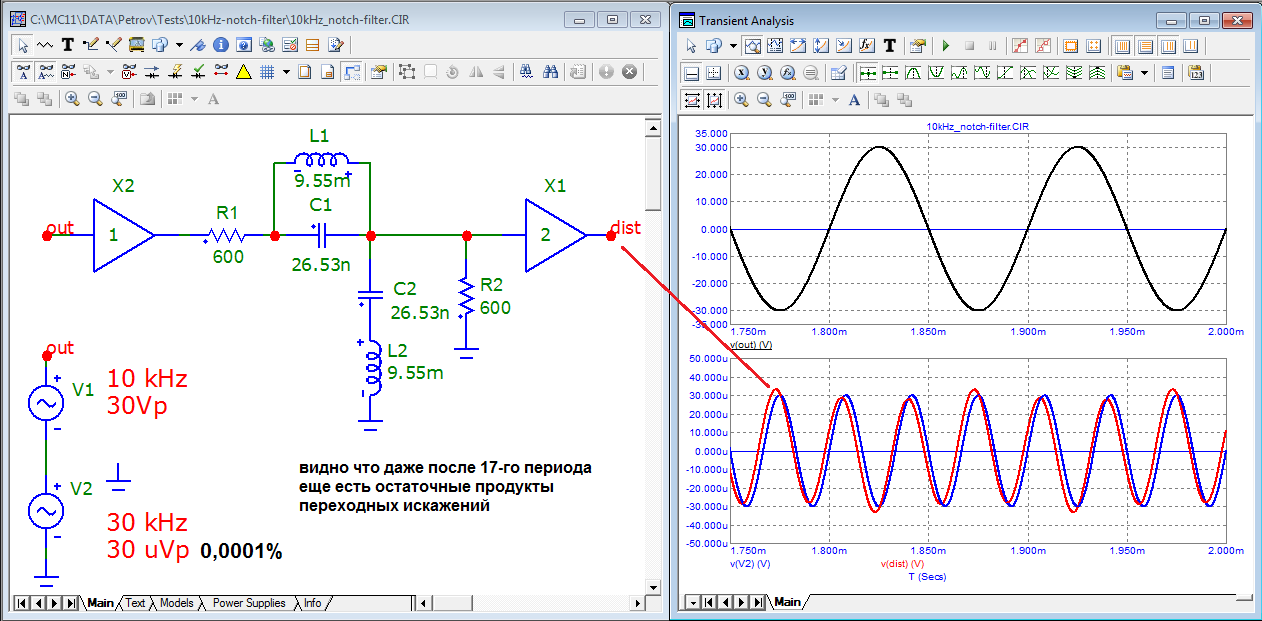
Task: Click the fx function icon in analysis toolbar
Action: click(867, 46)
